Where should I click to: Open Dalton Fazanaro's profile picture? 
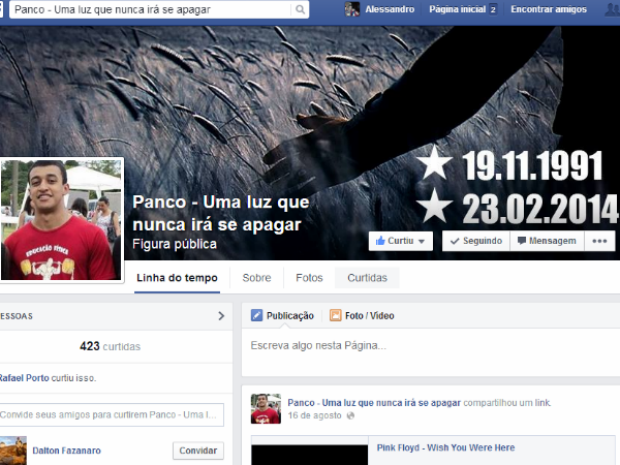click(13, 450)
